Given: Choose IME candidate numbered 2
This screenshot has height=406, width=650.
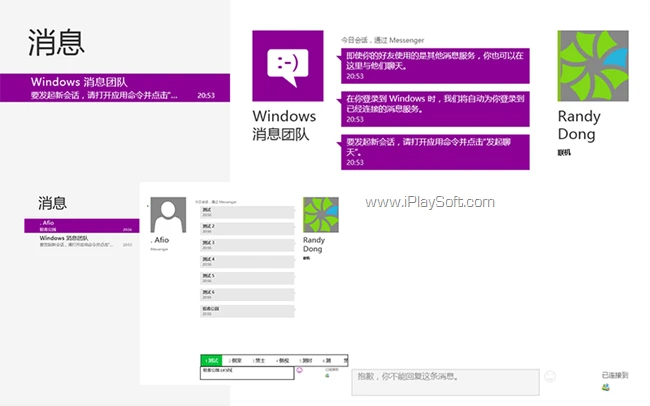Looking at the screenshot, I should coord(235,360).
